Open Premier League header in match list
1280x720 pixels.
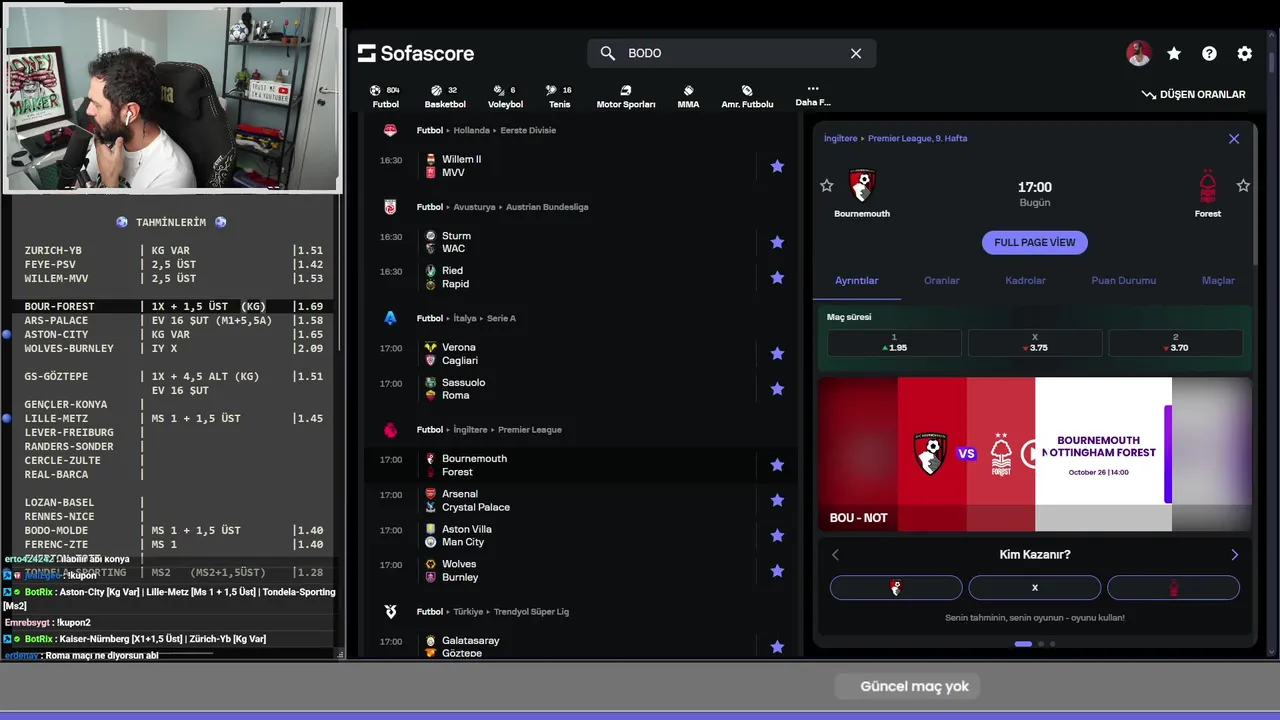tap(530, 430)
